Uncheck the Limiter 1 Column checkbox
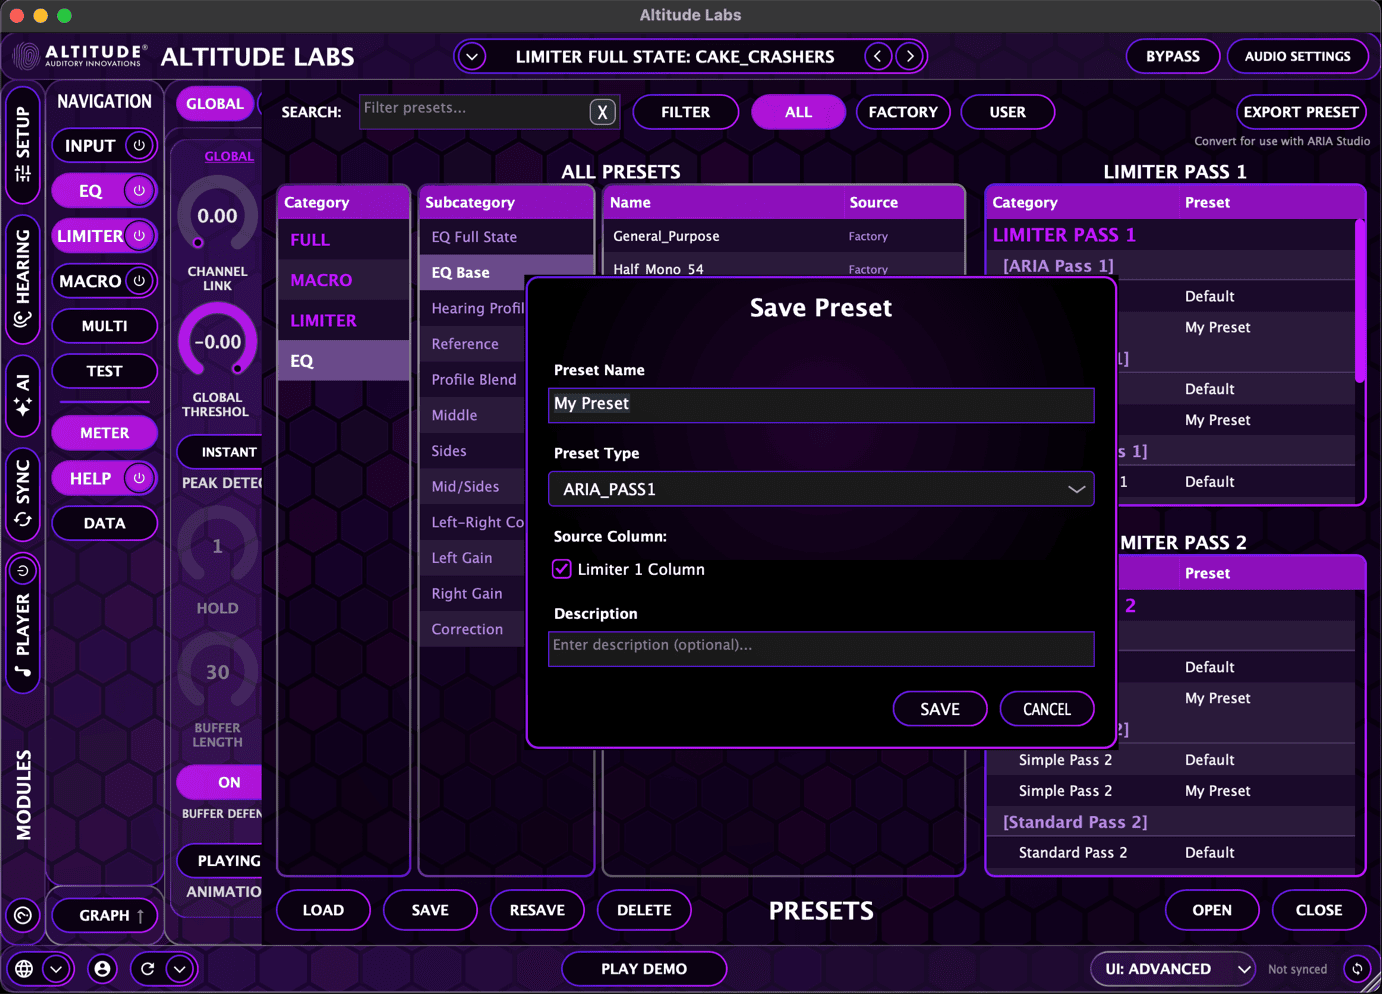Viewport: 1382px width, 994px height. [x=561, y=568]
